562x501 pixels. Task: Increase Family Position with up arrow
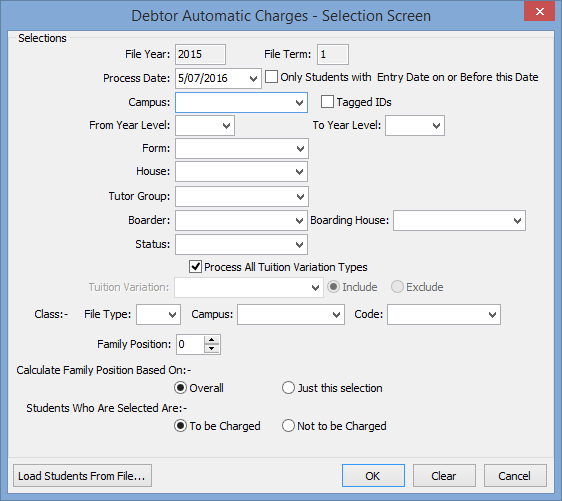(x=212, y=340)
